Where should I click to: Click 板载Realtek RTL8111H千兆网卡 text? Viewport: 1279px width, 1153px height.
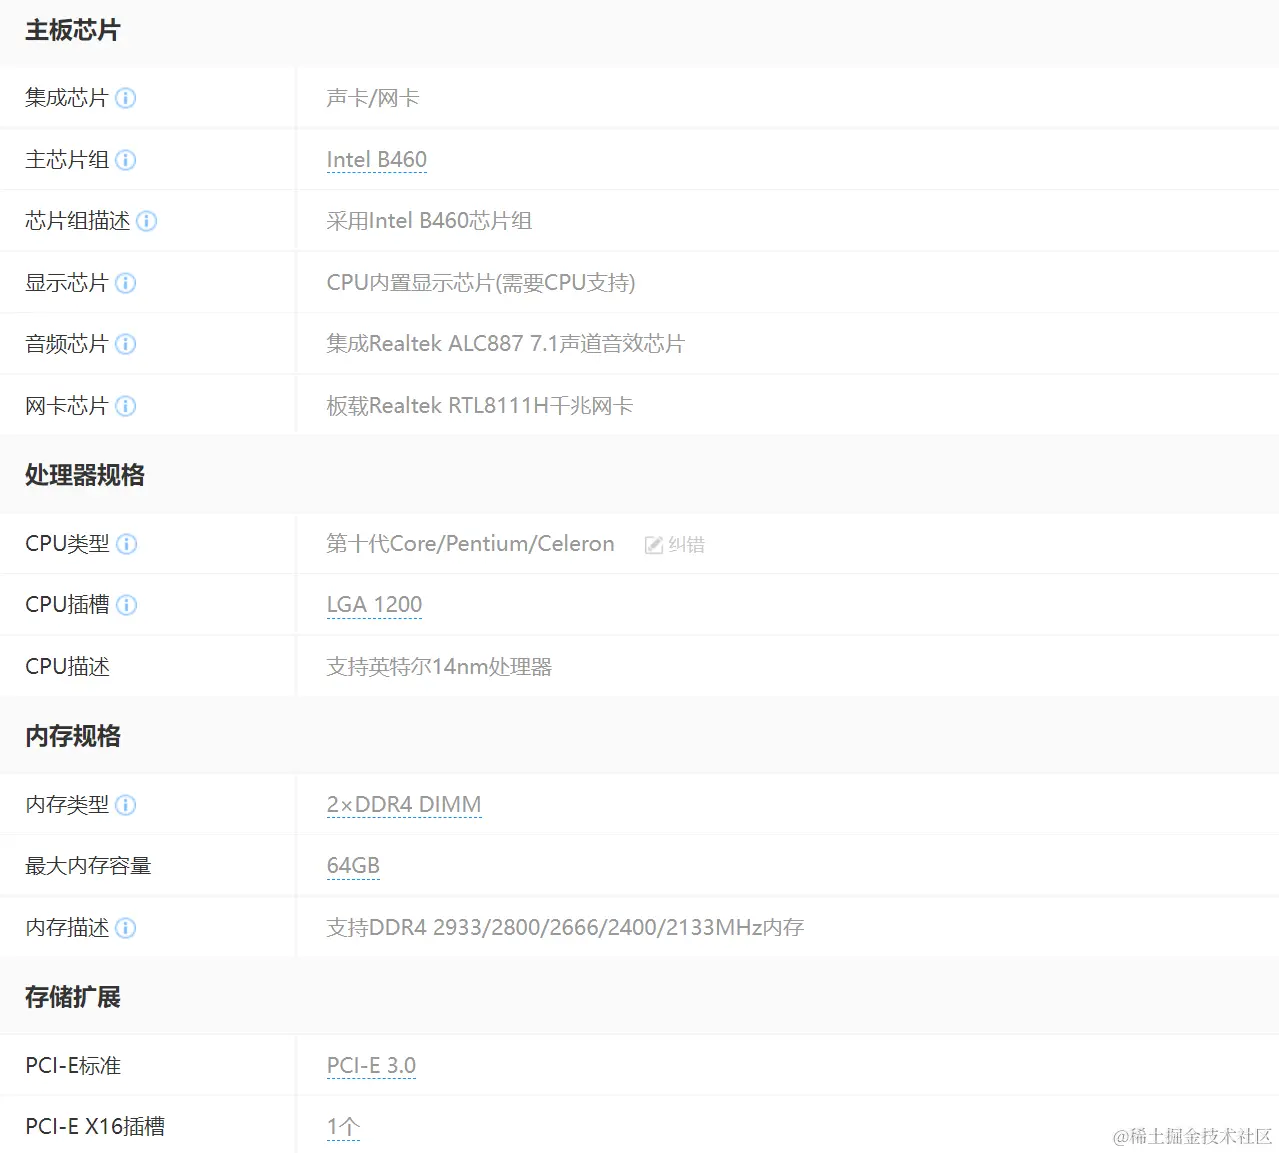pyautogui.click(x=480, y=406)
